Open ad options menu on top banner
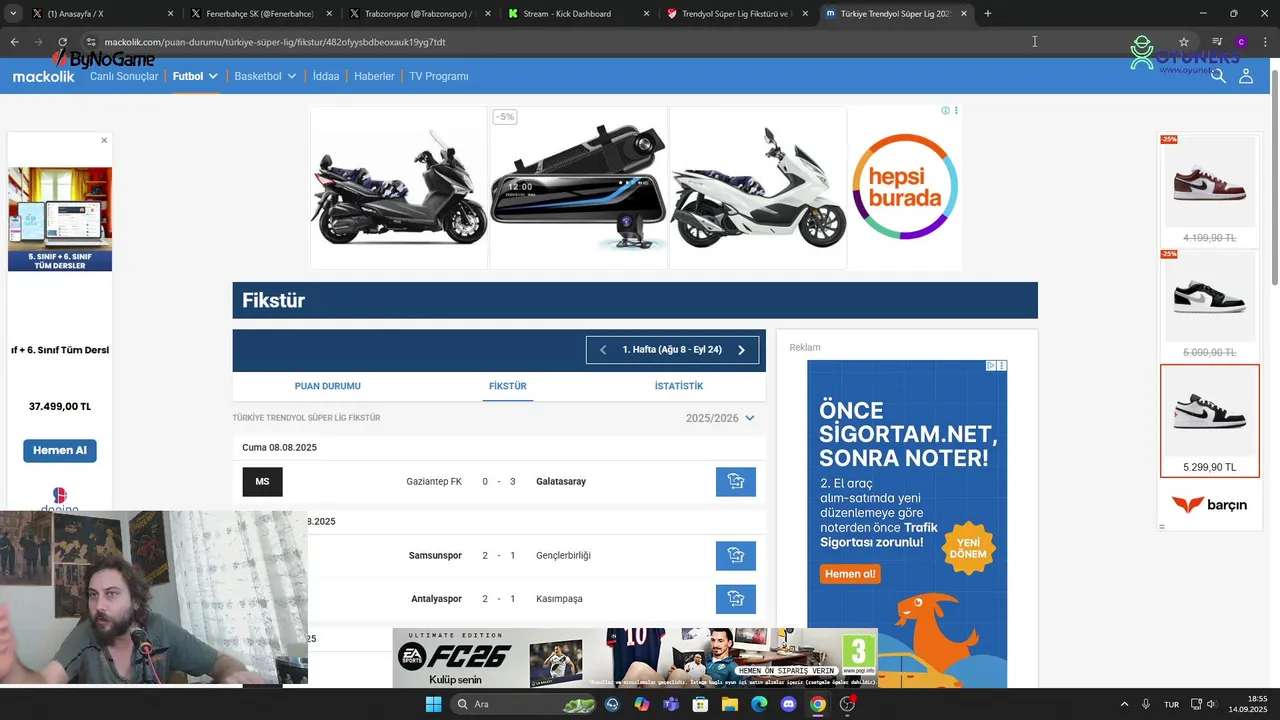 pyautogui.click(x=956, y=111)
